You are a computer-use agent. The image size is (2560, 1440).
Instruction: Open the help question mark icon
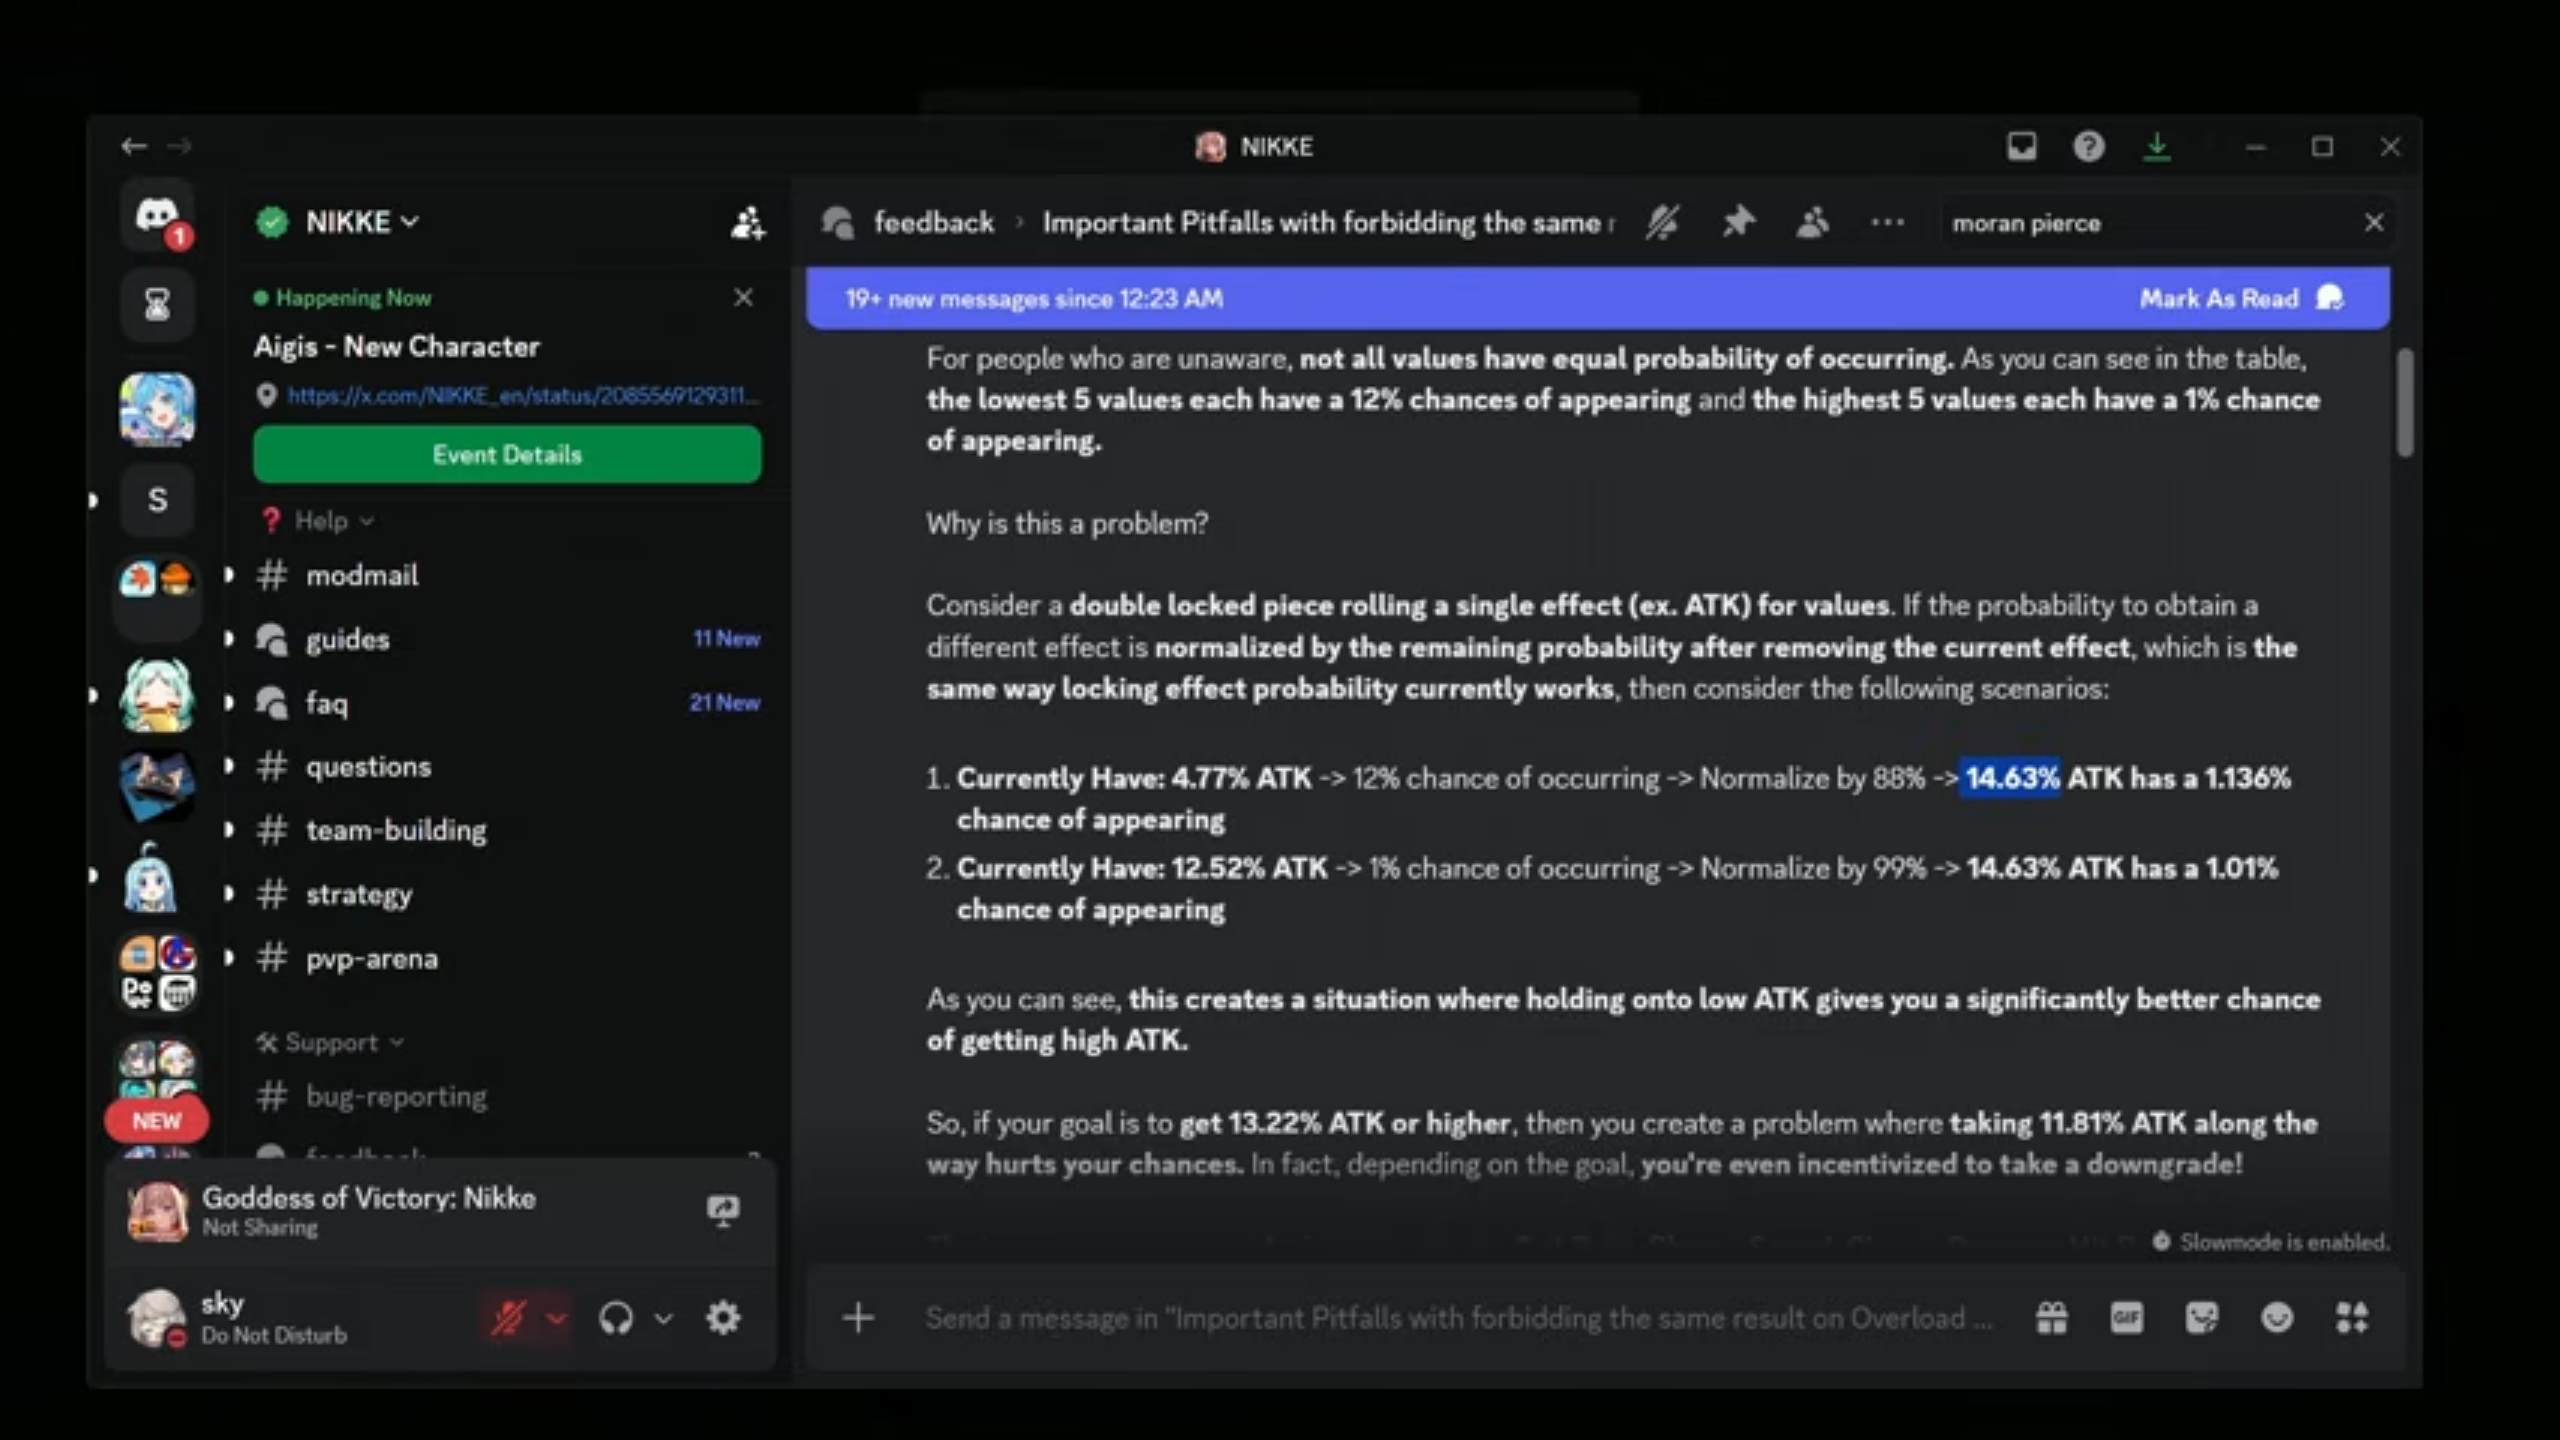(x=2088, y=147)
